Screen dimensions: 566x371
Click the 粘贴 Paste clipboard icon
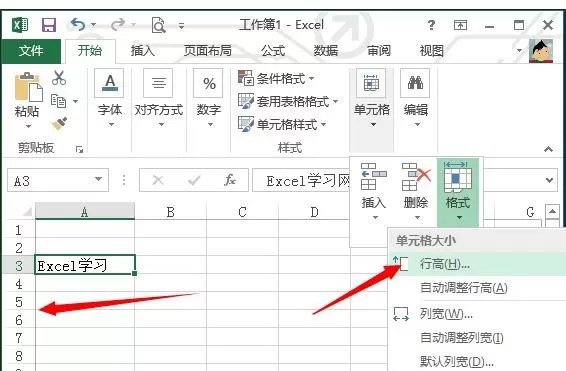[28, 87]
